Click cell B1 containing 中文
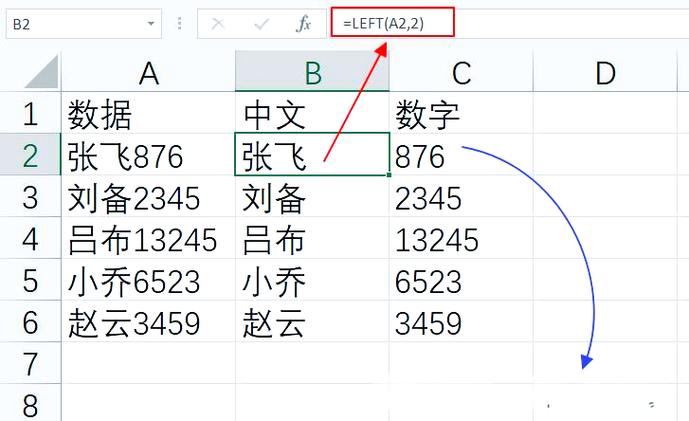The image size is (689, 421). coord(312,113)
